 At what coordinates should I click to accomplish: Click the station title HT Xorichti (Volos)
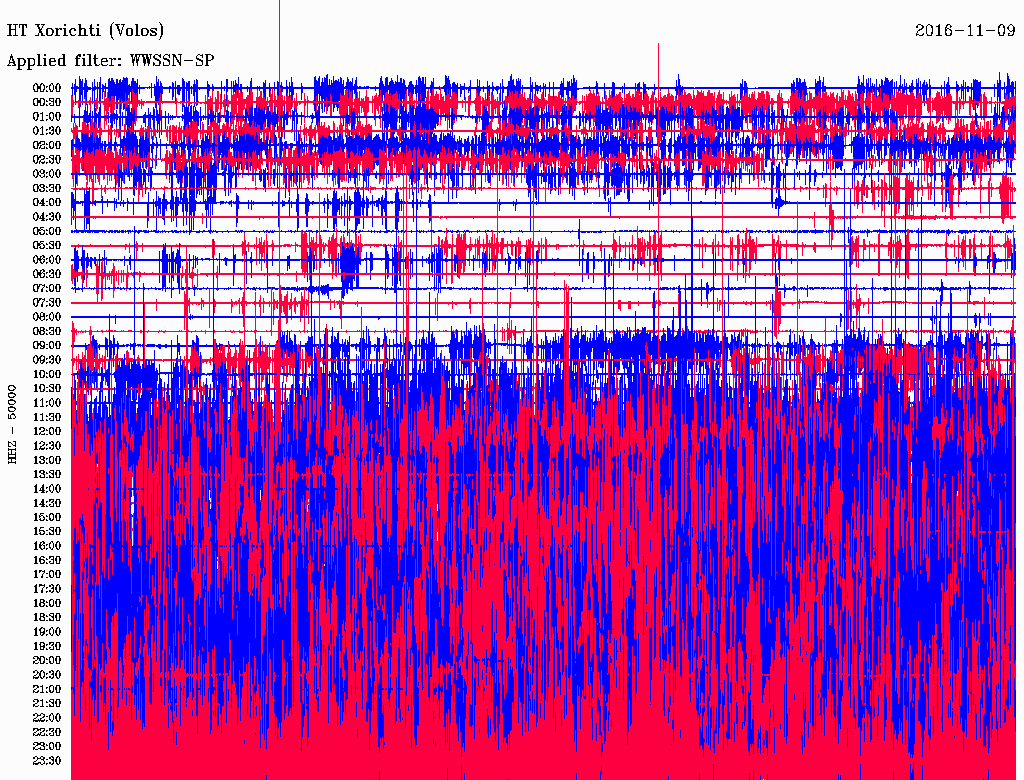(x=85, y=31)
